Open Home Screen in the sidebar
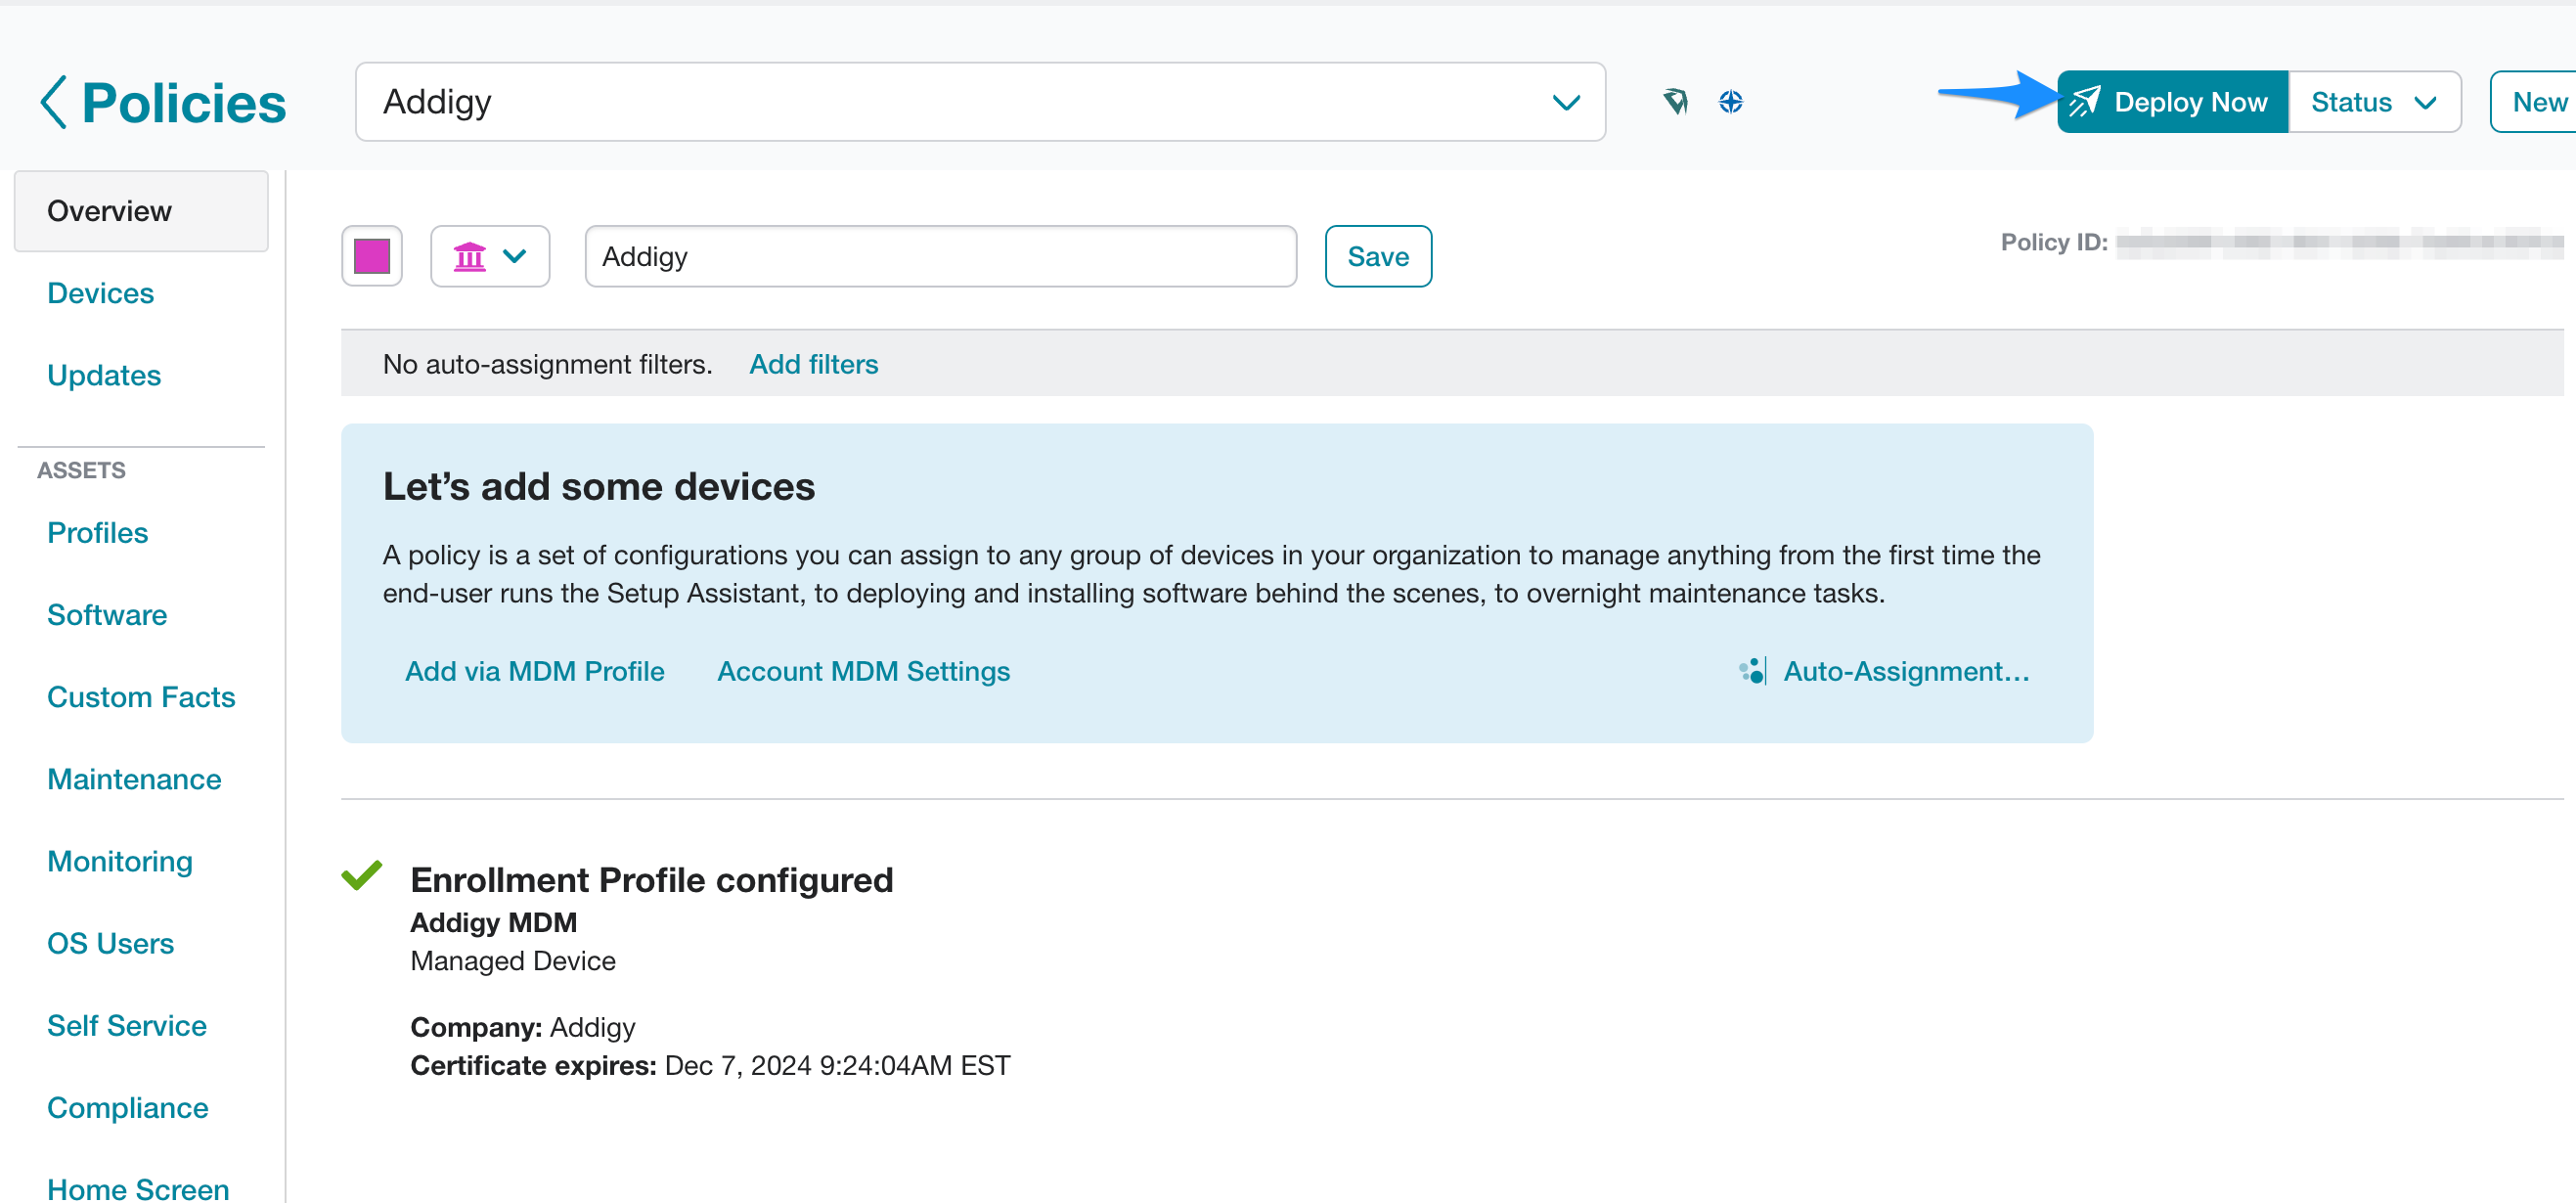This screenshot has height=1203, width=2576. tap(138, 1188)
